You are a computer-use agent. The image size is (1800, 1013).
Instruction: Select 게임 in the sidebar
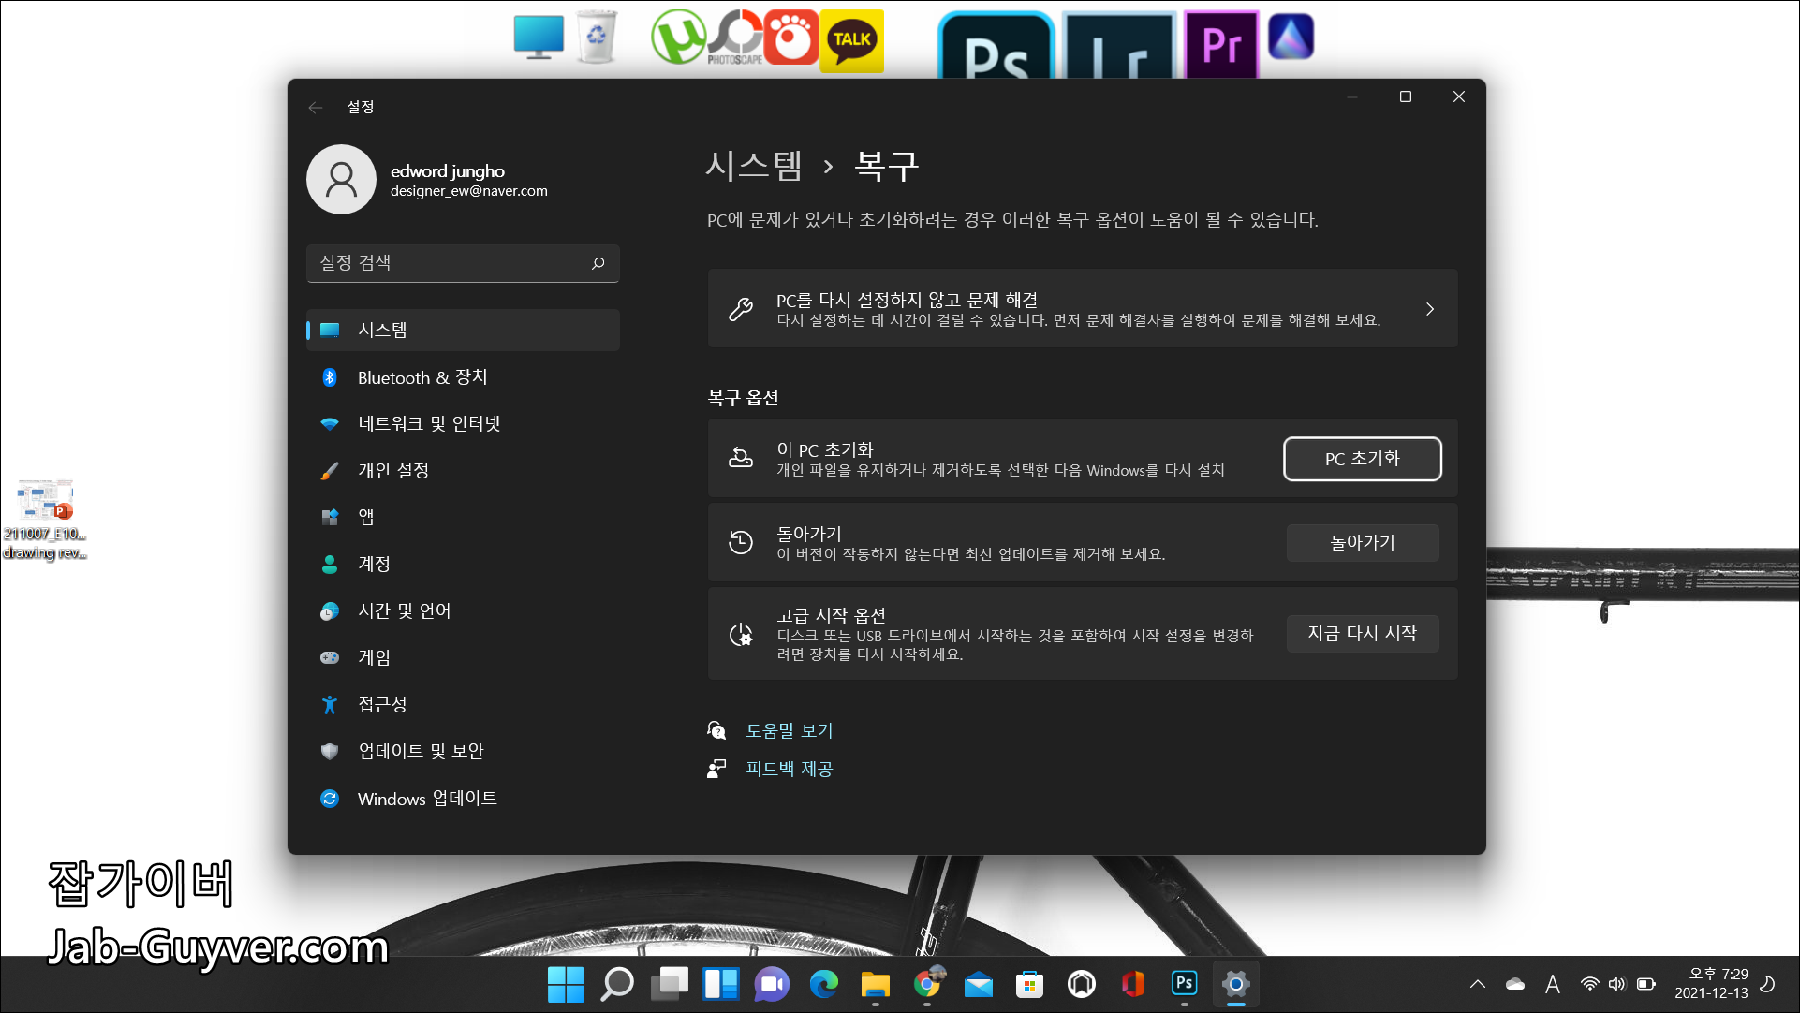pyautogui.click(x=462, y=658)
